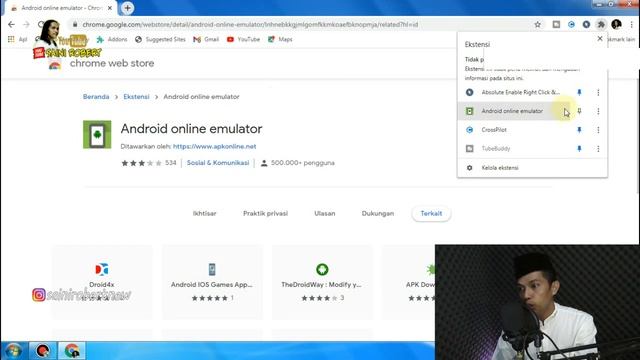
Task: Click the chrome web store logo title
Action: point(112,63)
